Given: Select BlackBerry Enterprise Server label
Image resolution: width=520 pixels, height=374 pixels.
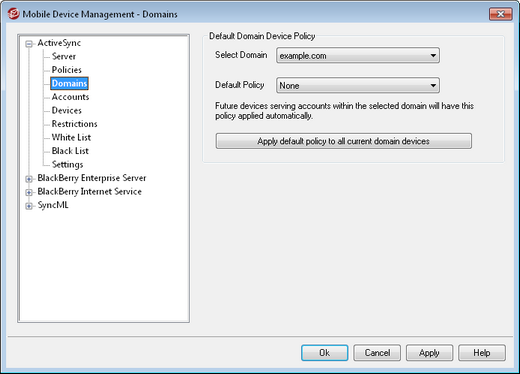Looking at the screenshot, I should click(x=92, y=178).
